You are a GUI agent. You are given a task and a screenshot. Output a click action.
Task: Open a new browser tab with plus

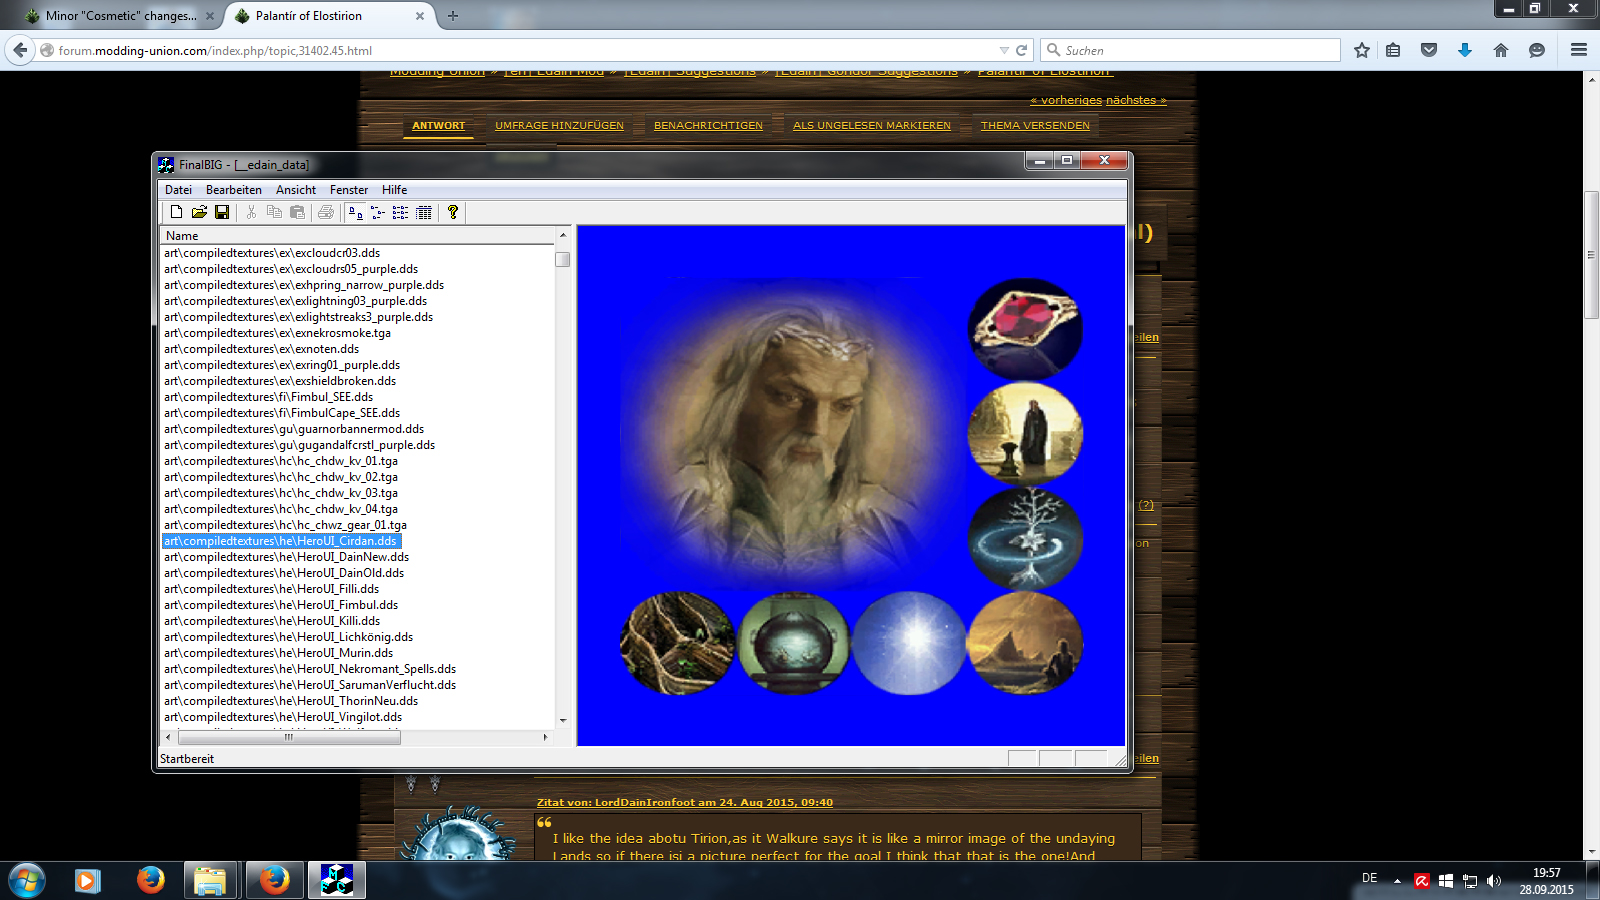pyautogui.click(x=453, y=16)
